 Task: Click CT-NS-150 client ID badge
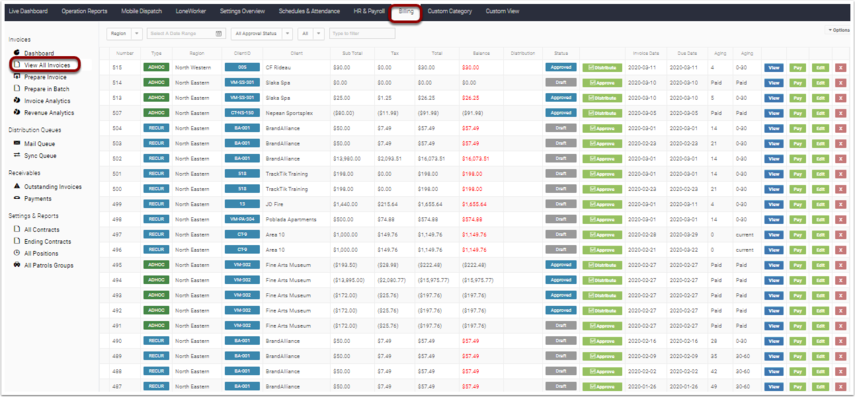(242, 112)
